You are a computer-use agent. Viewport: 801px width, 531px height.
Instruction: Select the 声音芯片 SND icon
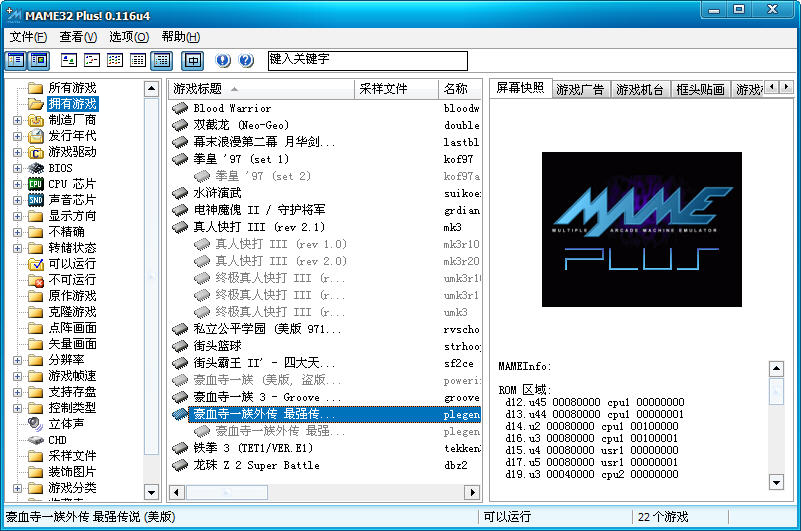pos(36,200)
